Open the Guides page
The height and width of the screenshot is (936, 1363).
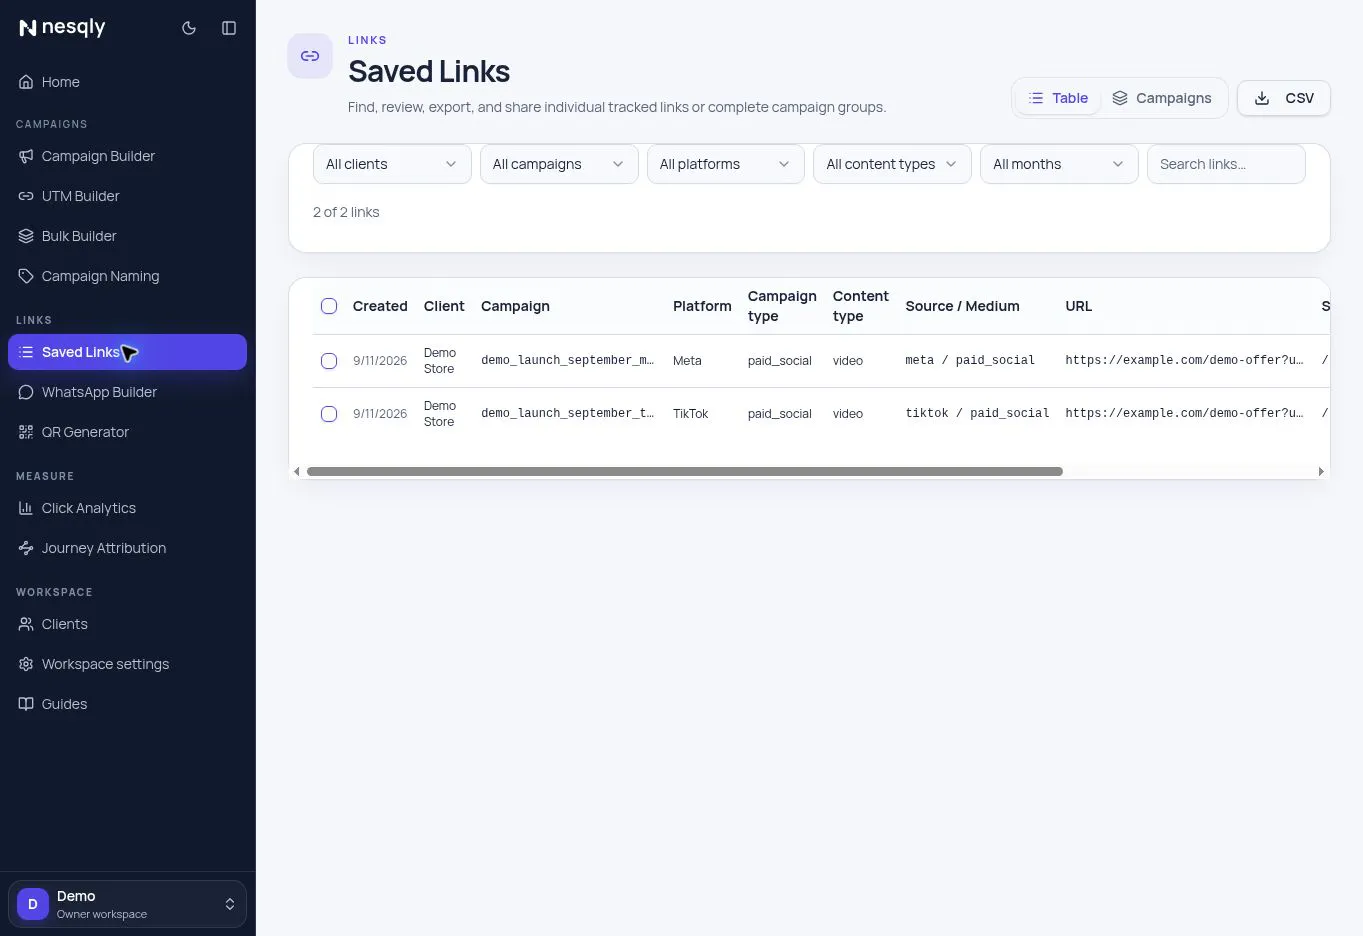click(x=127, y=704)
